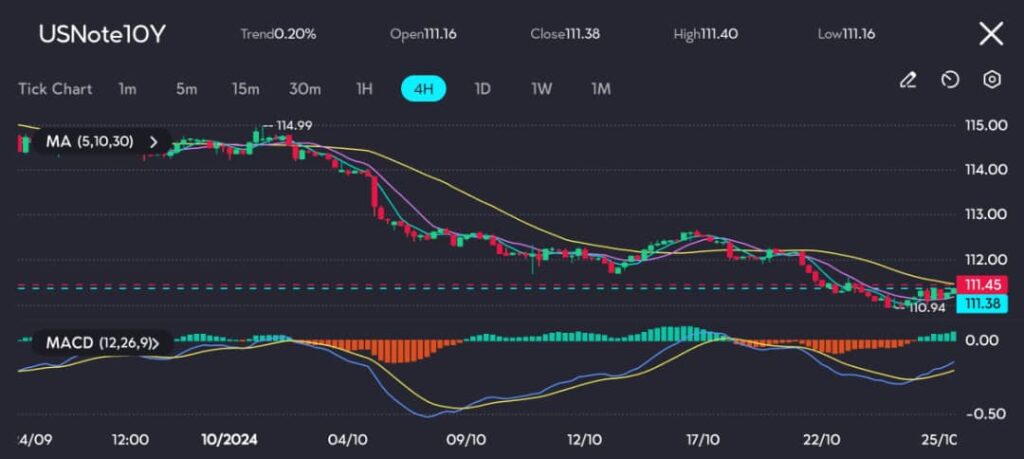Select the 30m interval
This screenshot has width=1024, height=459.
(x=305, y=89)
